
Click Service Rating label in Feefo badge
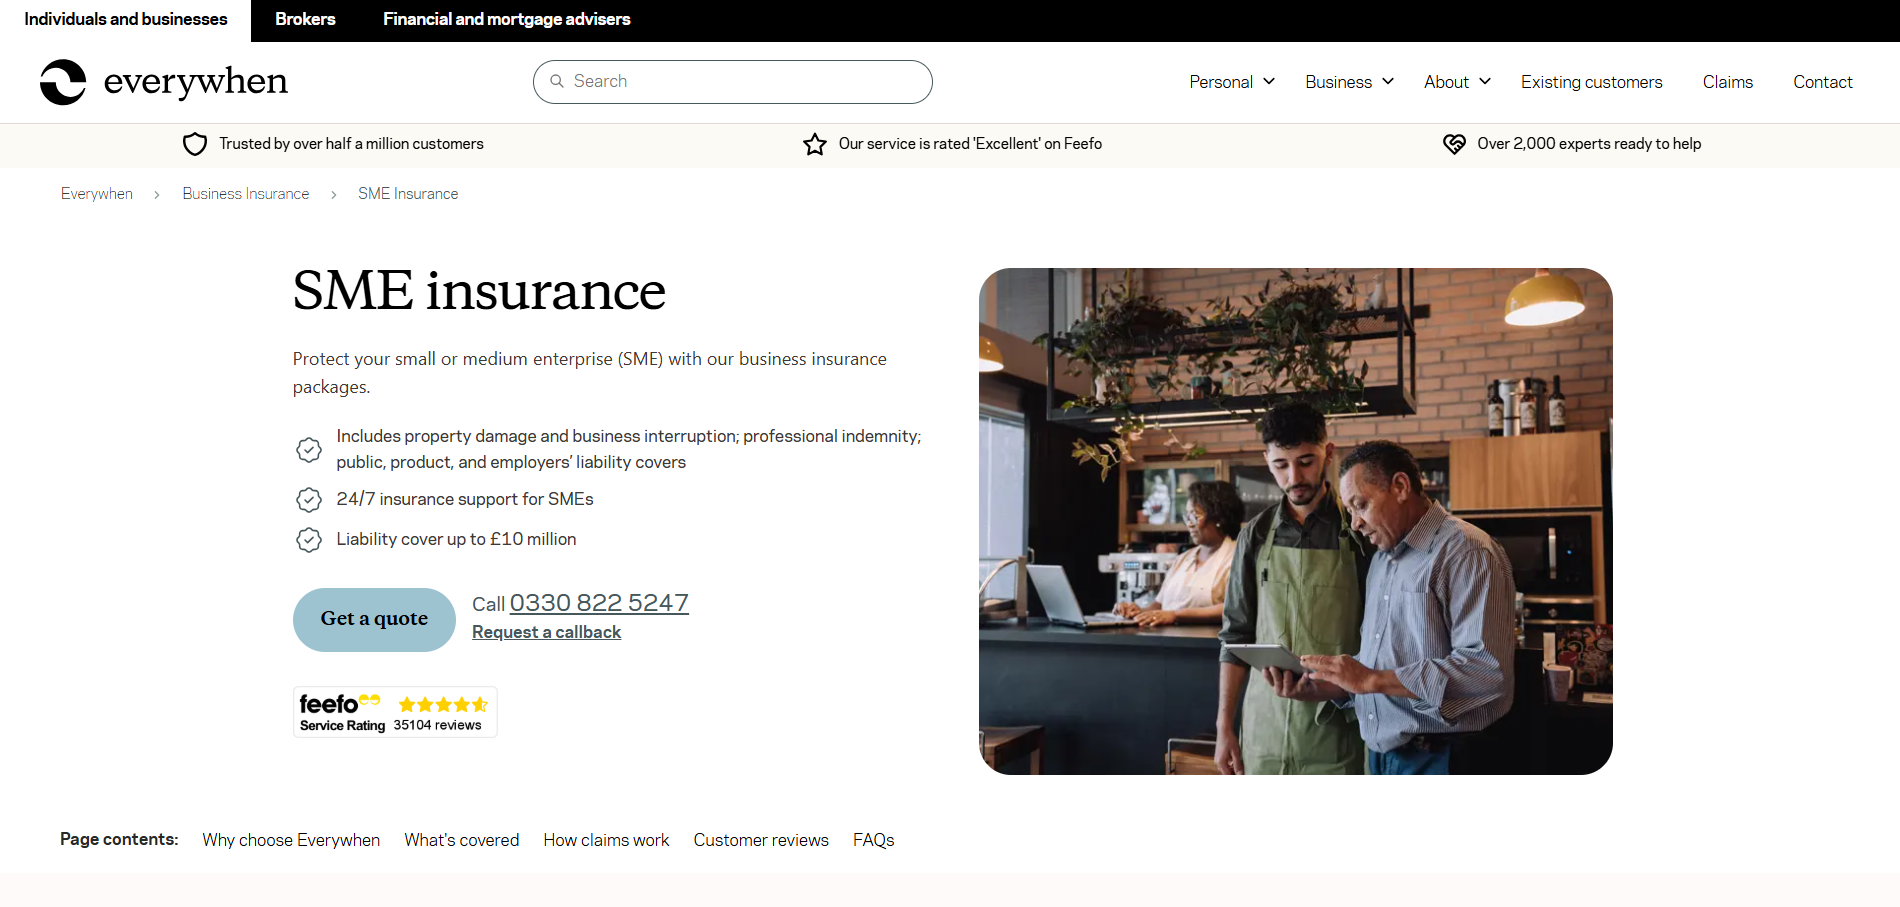tap(342, 726)
